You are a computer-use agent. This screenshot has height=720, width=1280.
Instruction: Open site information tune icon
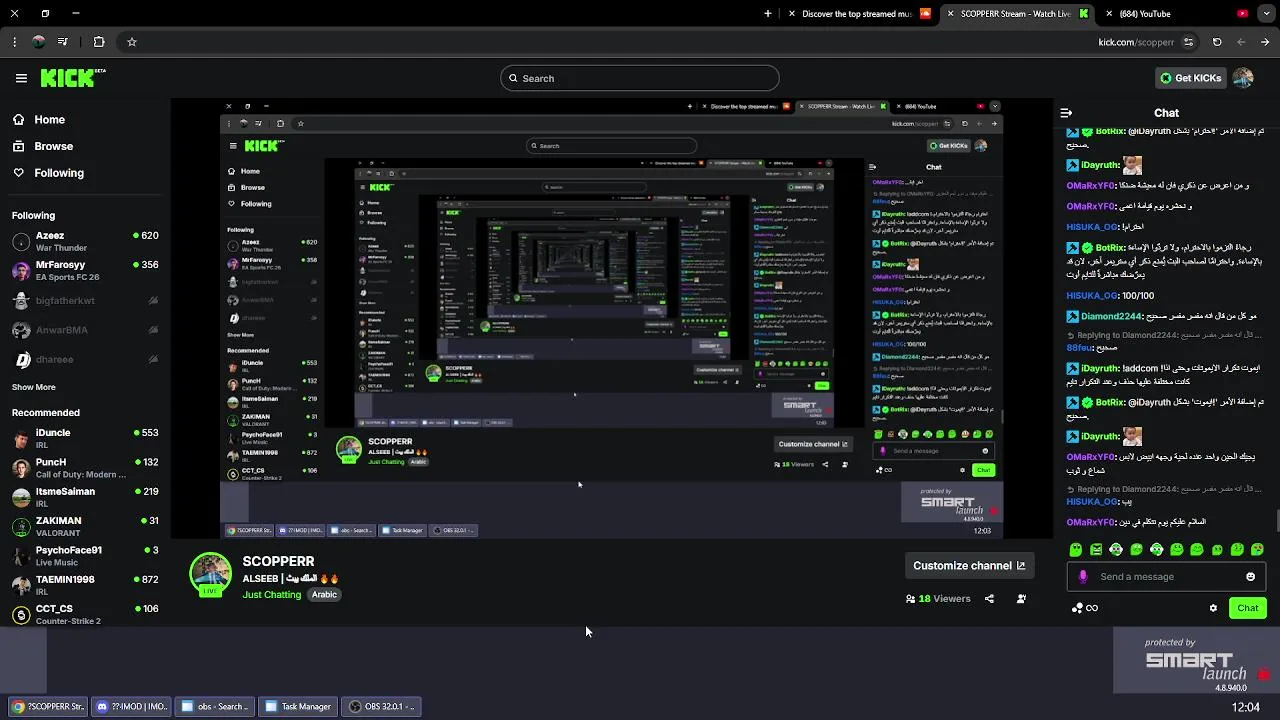pyautogui.click(x=1188, y=42)
